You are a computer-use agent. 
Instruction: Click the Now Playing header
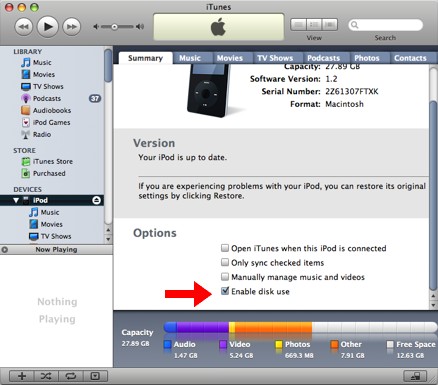(x=56, y=250)
